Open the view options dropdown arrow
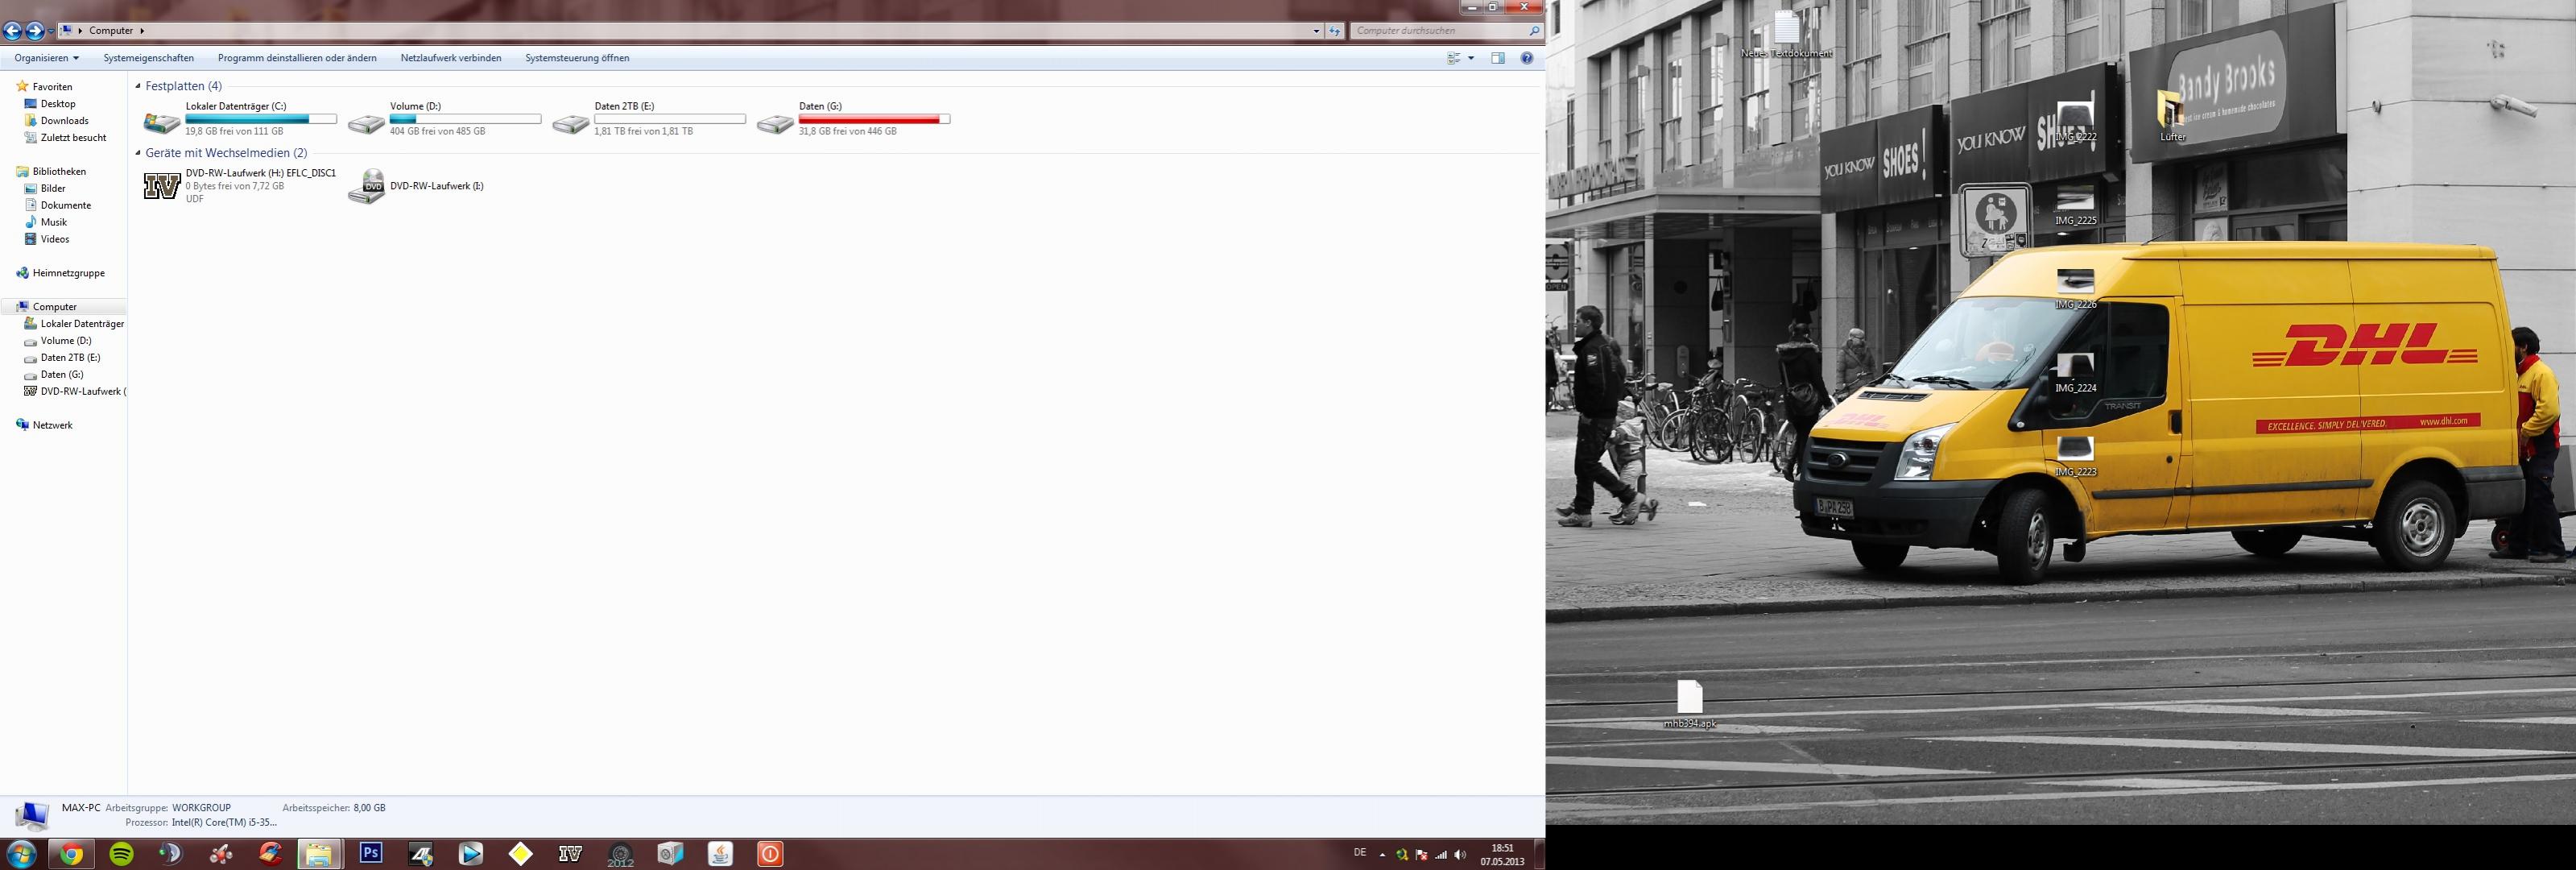The width and height of the screenshot is (2576, 870). (x=1471, y=58)
